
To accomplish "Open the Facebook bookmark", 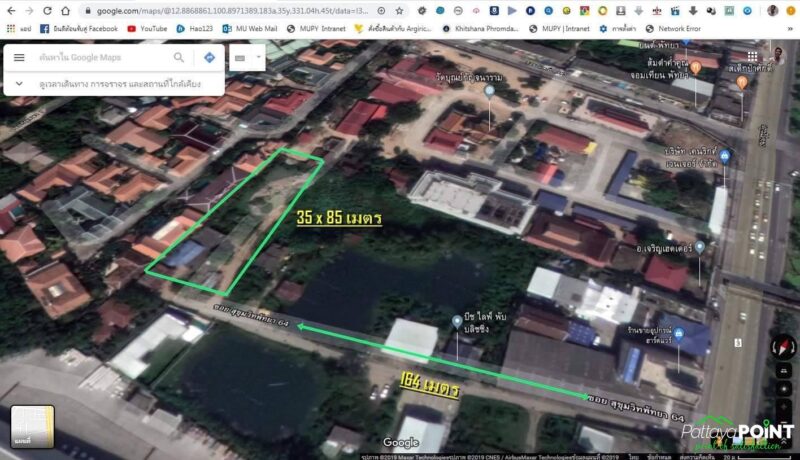I will click(x=78, y=29).
